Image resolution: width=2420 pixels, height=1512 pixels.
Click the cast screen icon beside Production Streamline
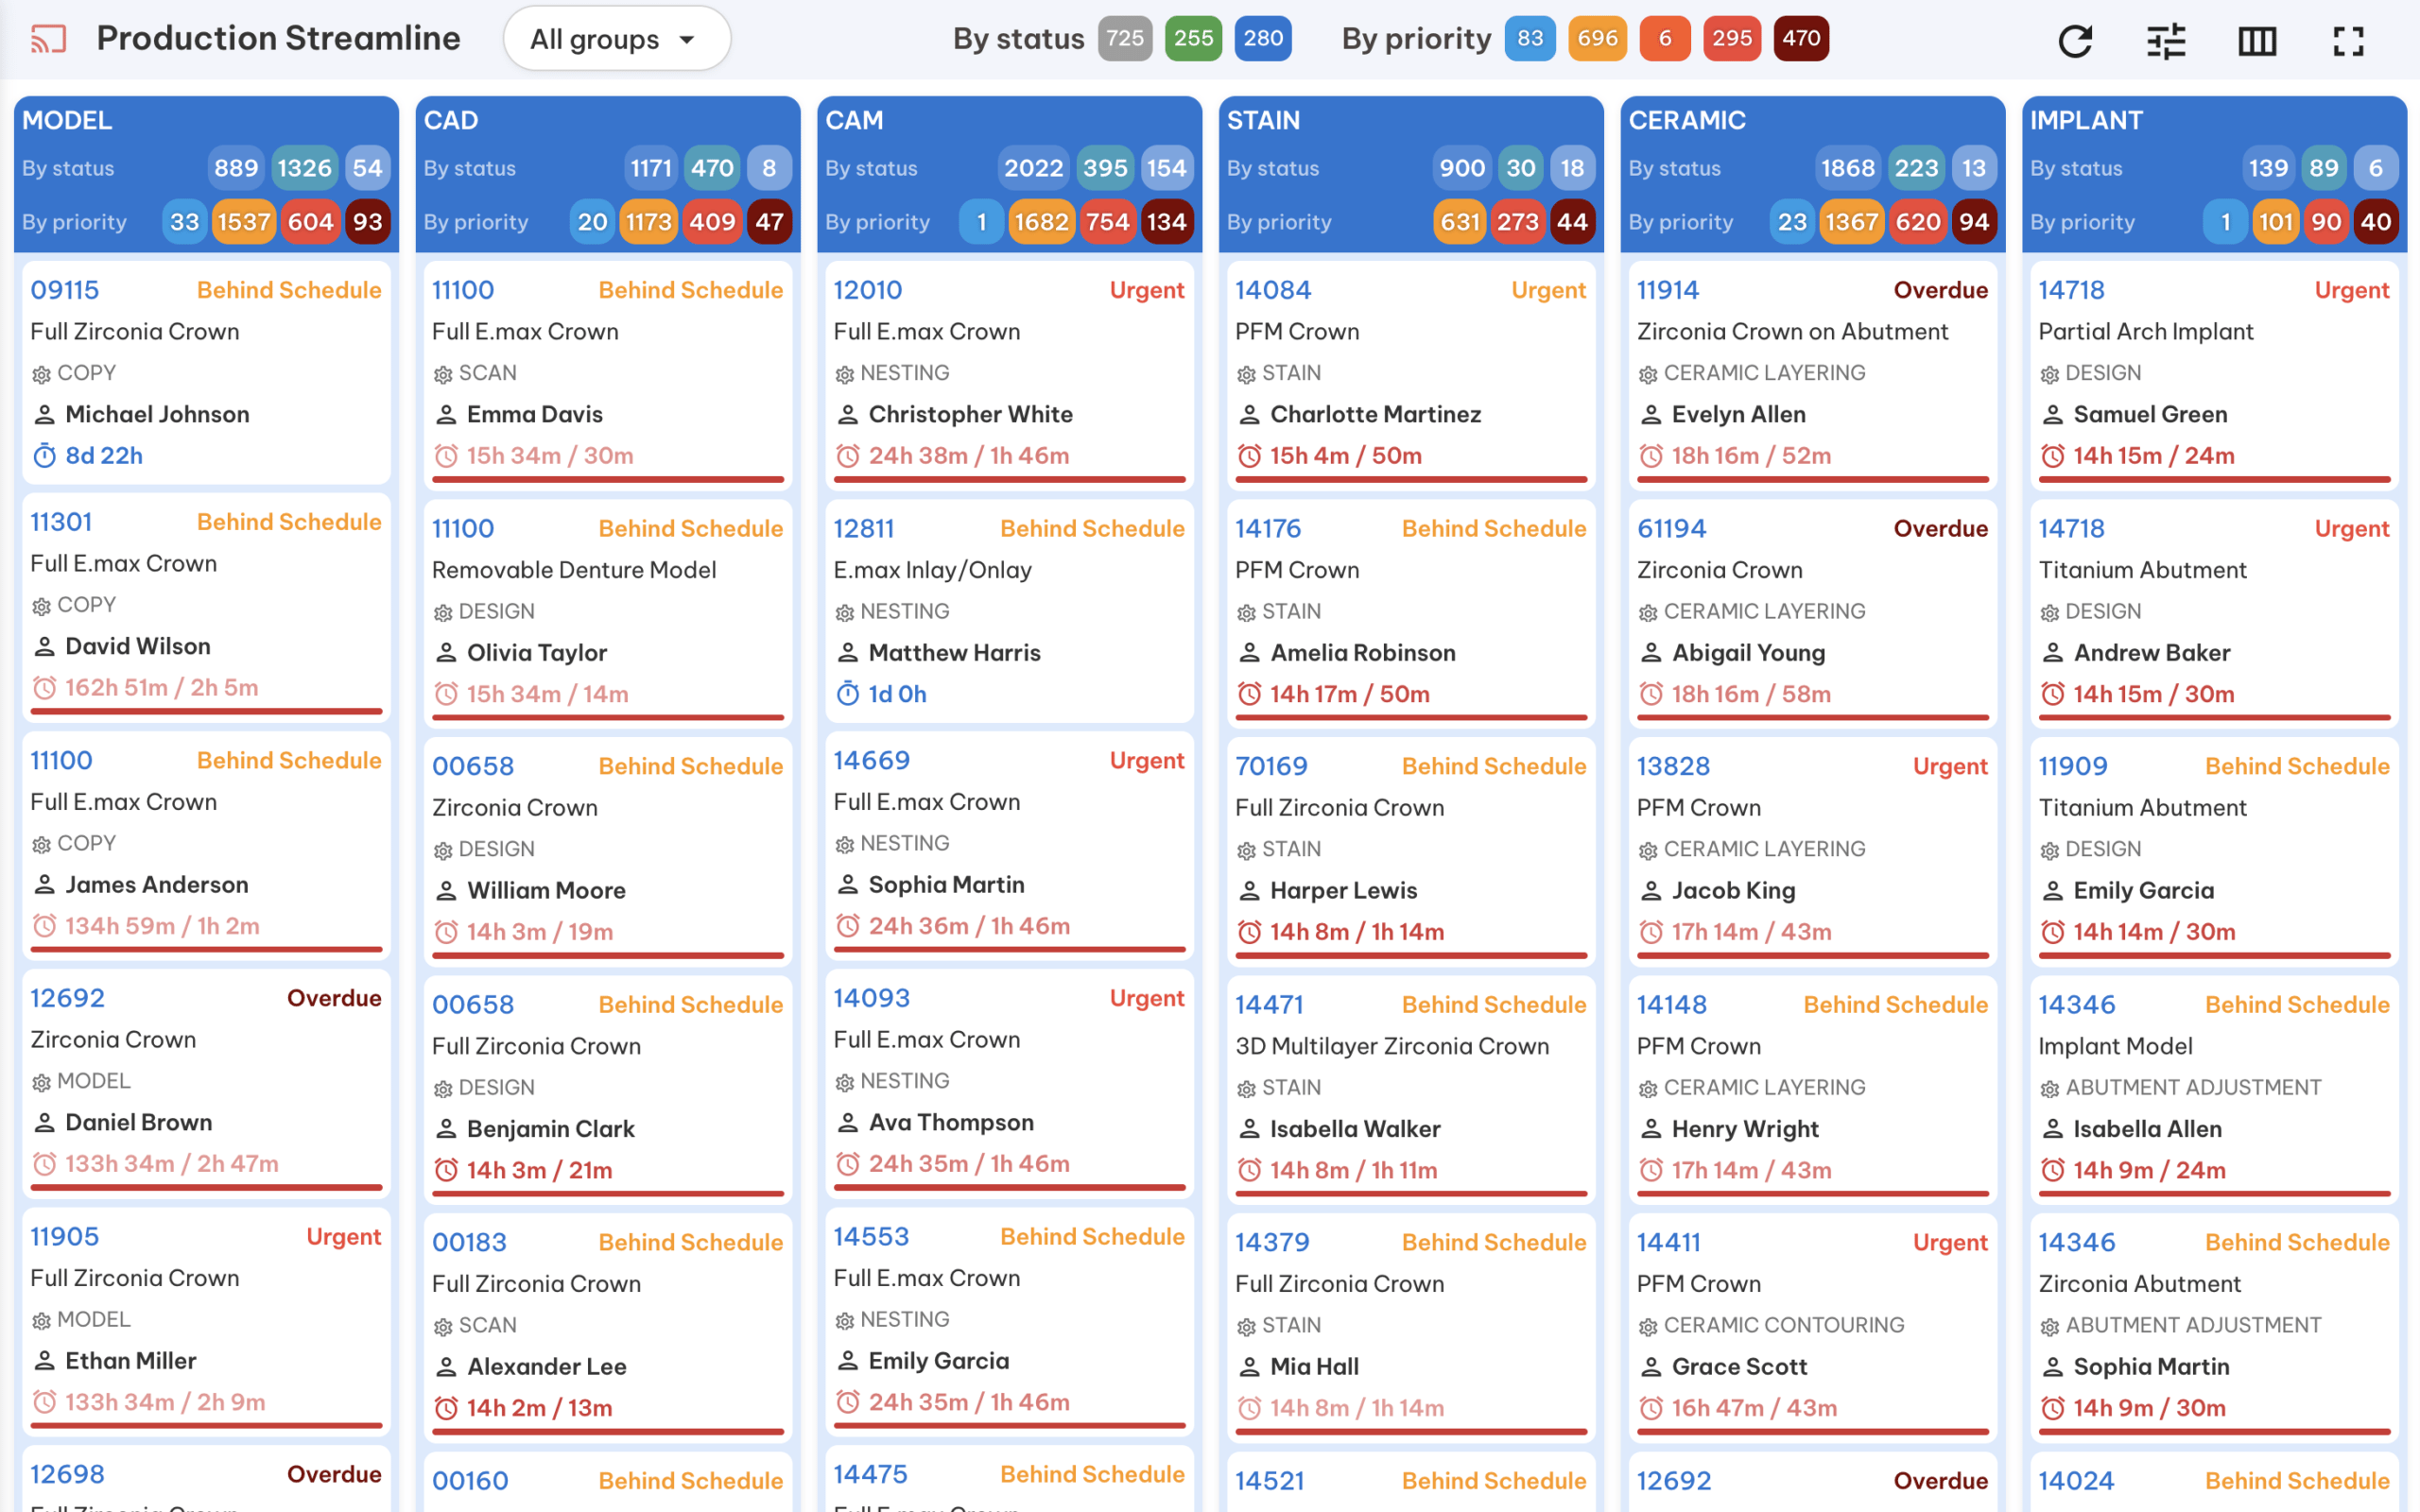click(48, 39)
